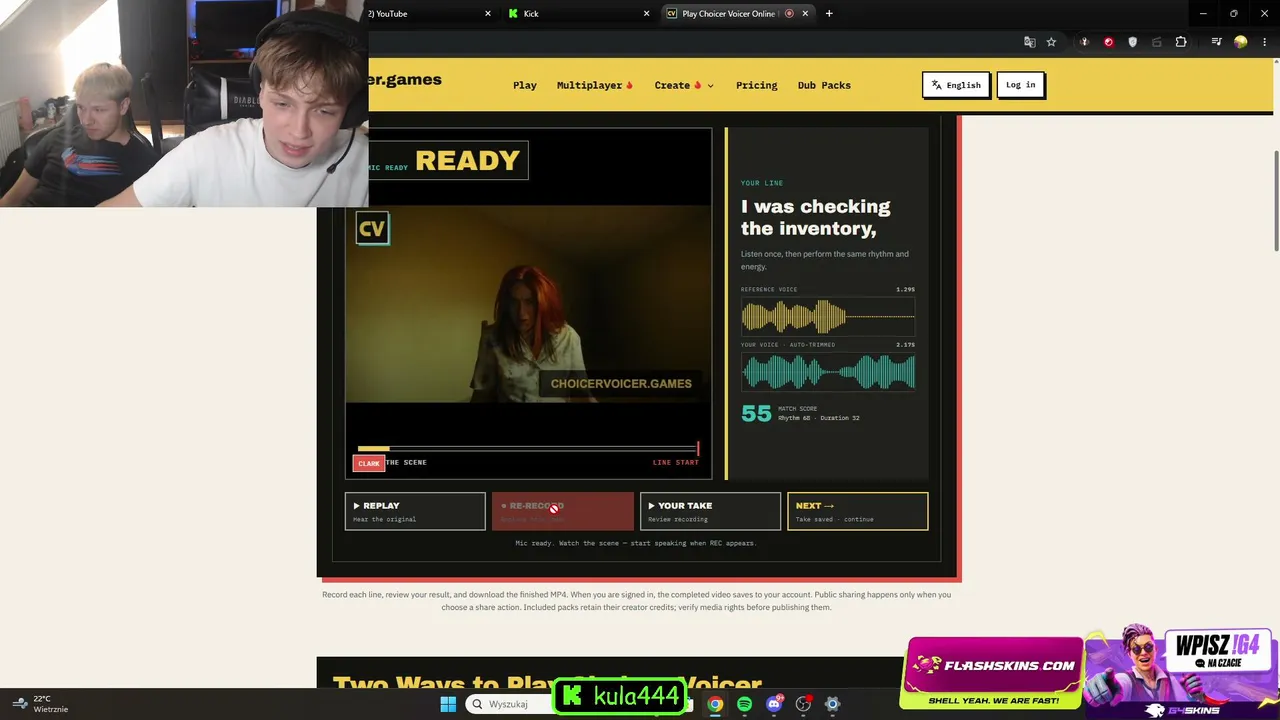Click the Log in button
This screenshot has height=720, width=1280.
1020,85
